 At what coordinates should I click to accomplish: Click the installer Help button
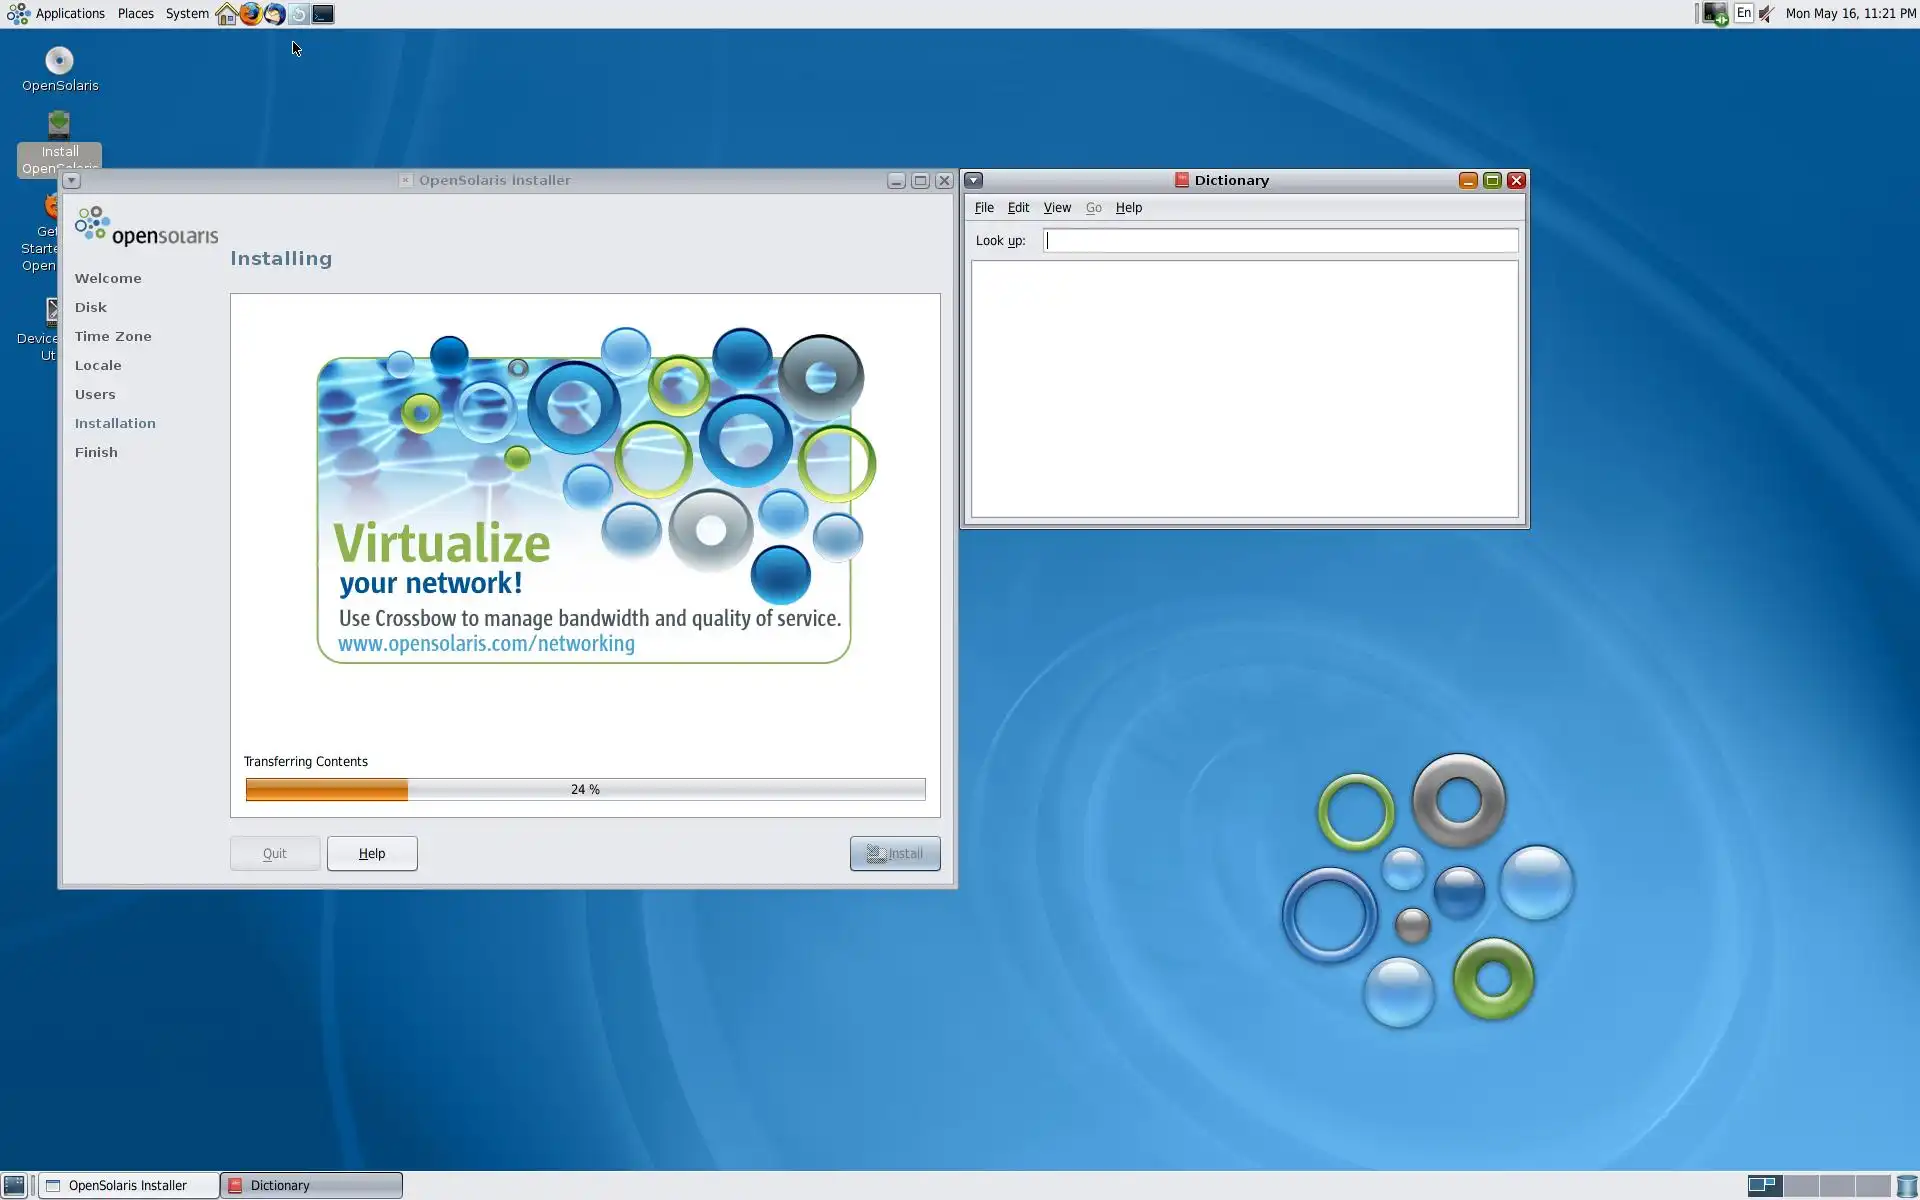(x=372, y=853)
